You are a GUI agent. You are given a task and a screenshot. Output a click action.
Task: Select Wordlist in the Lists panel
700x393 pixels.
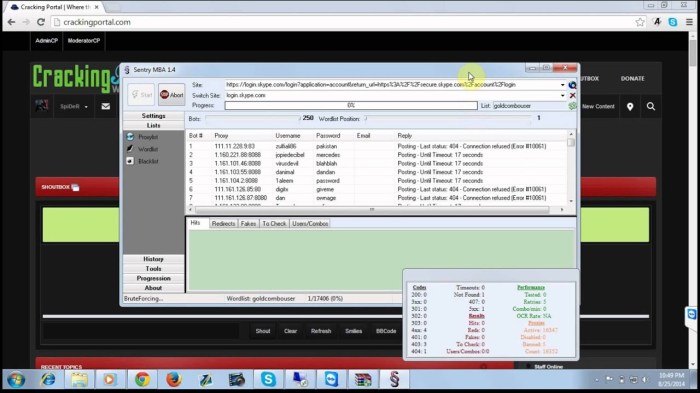point(142,149)
